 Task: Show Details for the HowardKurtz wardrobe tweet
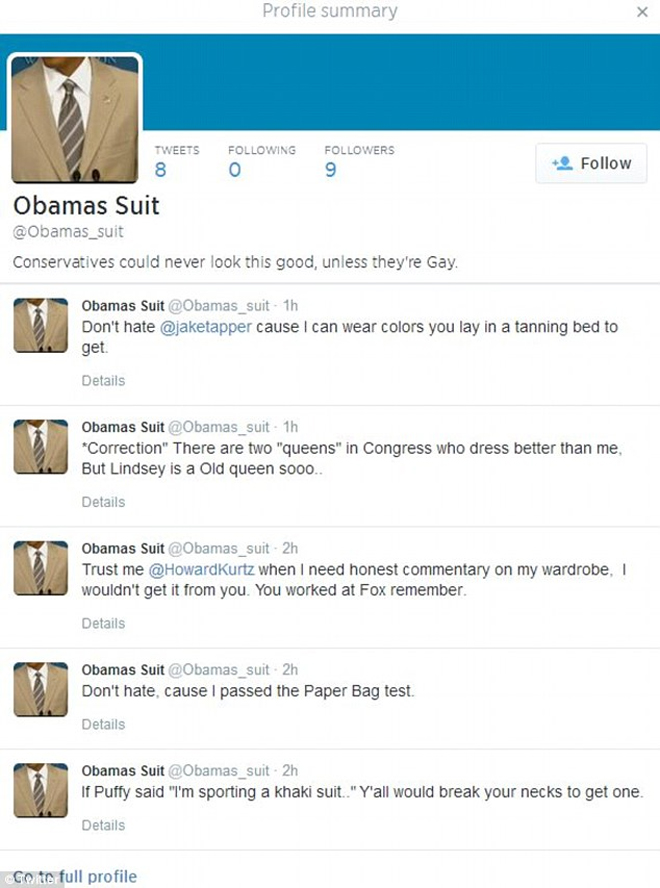pyautogui.click(x=103, y=623)
